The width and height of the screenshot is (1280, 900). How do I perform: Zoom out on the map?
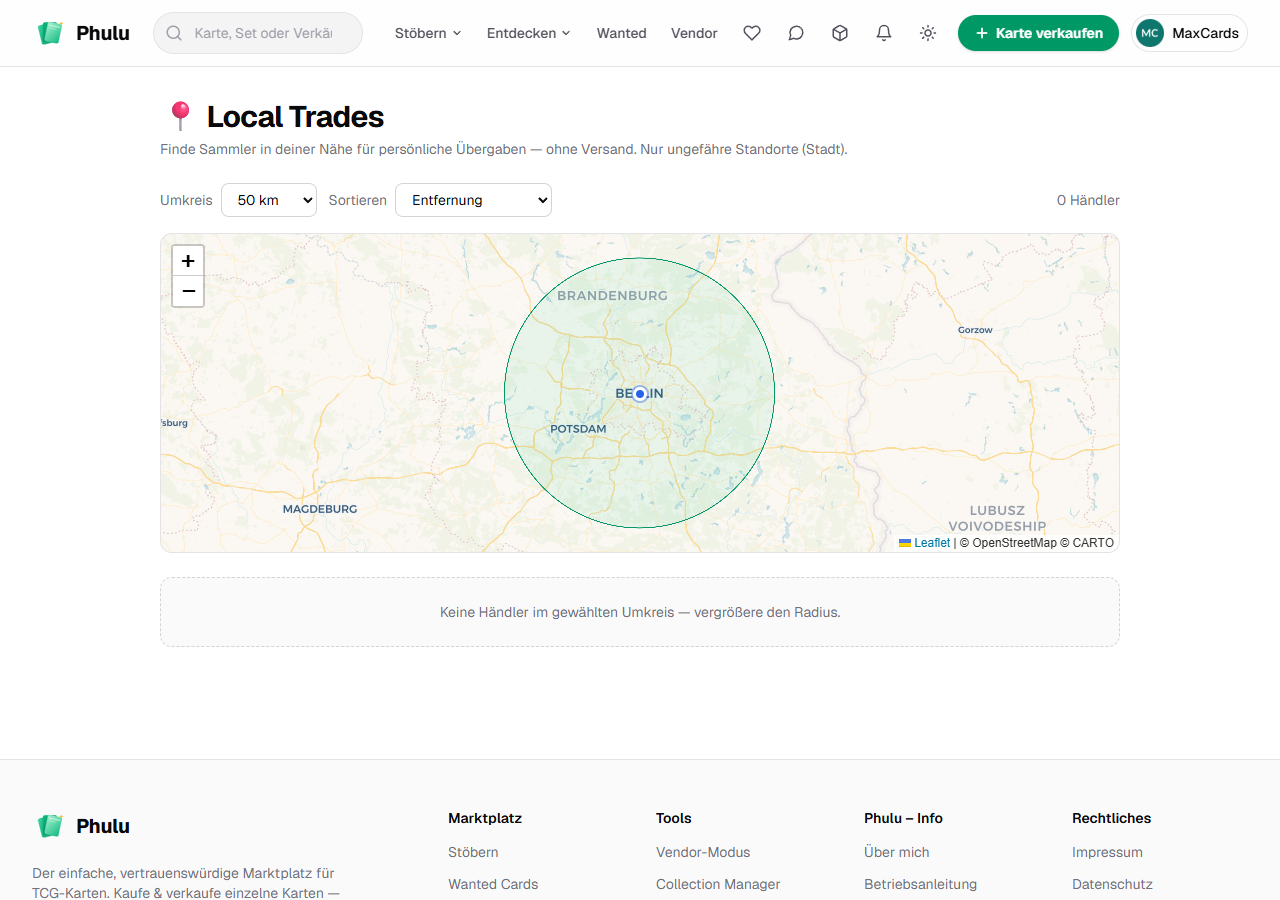188,291
